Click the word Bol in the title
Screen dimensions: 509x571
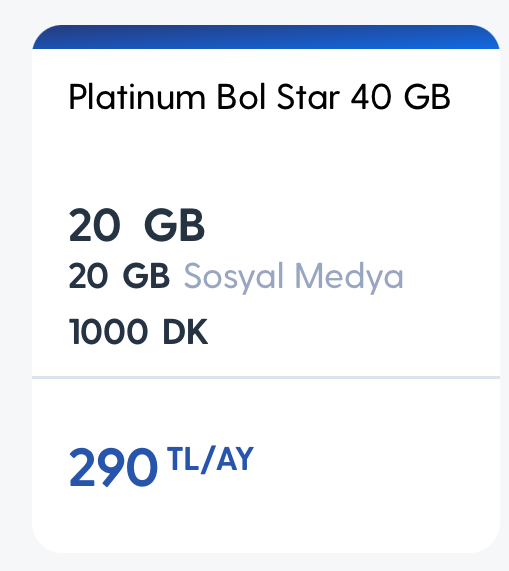241,97
